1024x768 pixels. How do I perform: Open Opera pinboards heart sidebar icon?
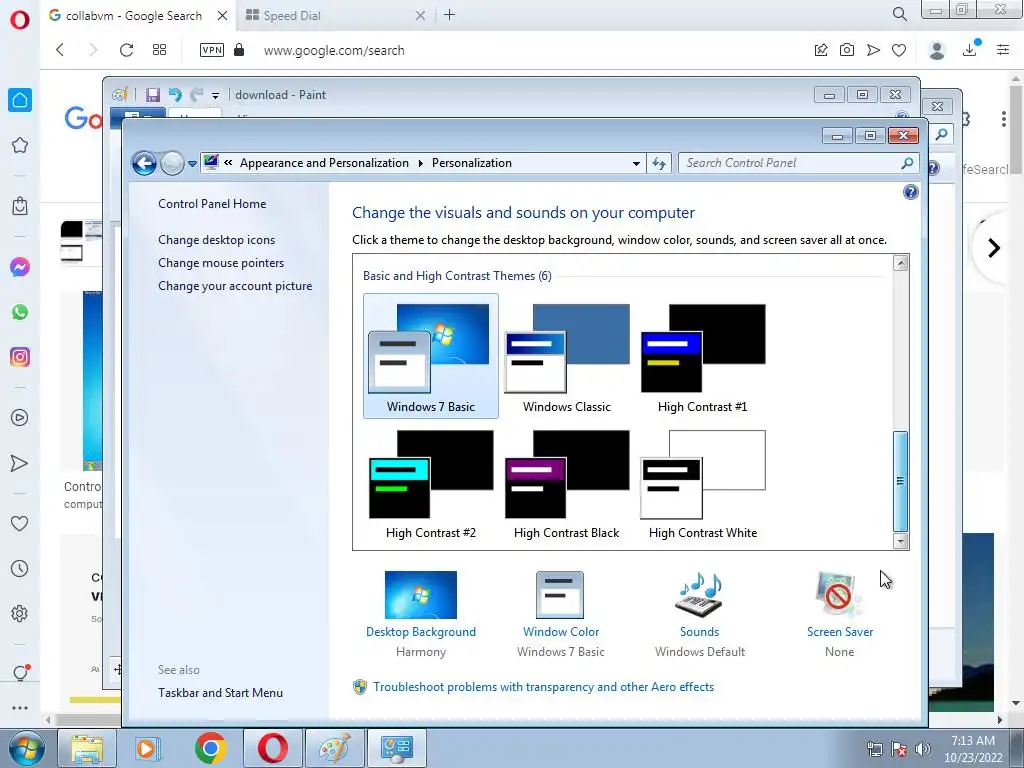click(x=20, y=523)
